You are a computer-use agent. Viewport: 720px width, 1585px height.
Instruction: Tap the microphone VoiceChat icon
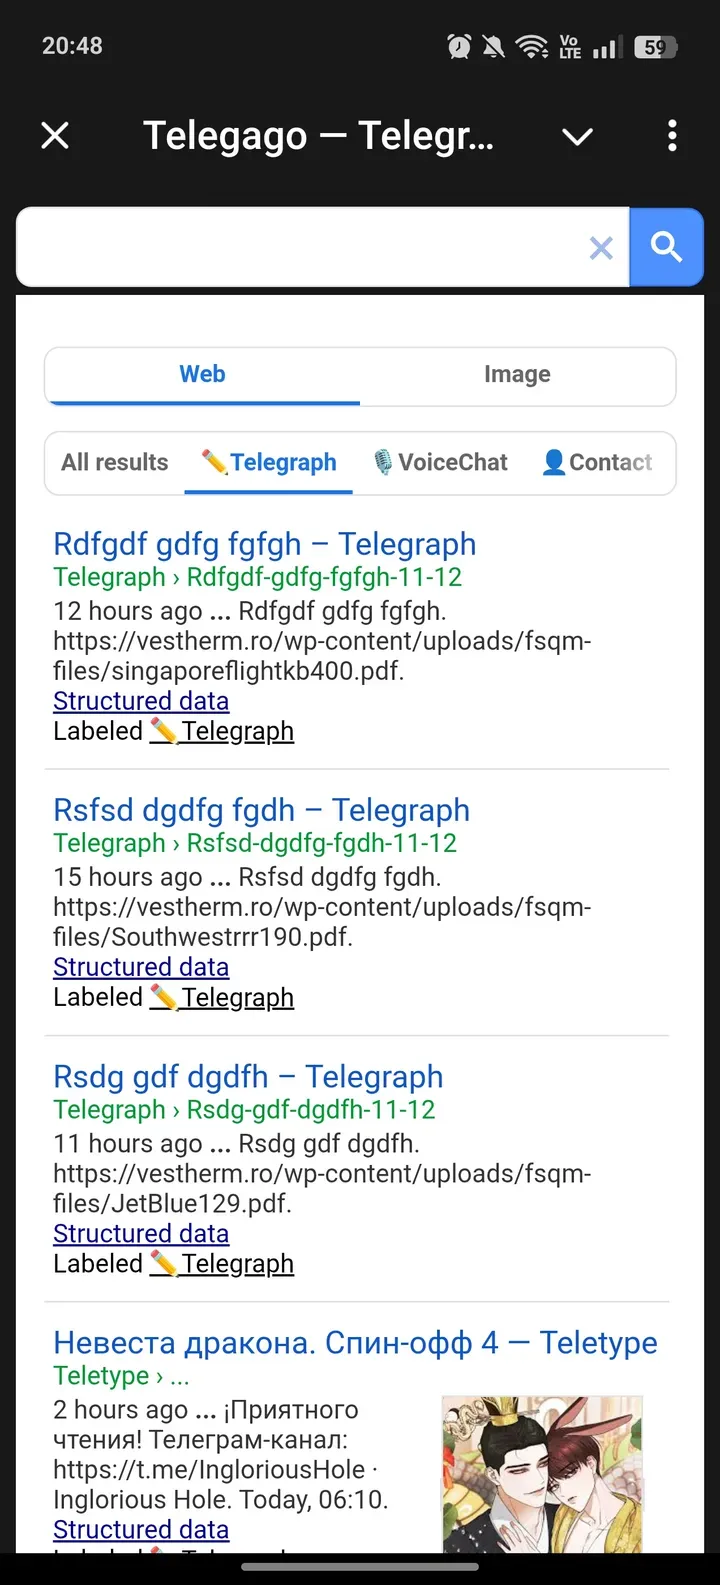point(385,462)
